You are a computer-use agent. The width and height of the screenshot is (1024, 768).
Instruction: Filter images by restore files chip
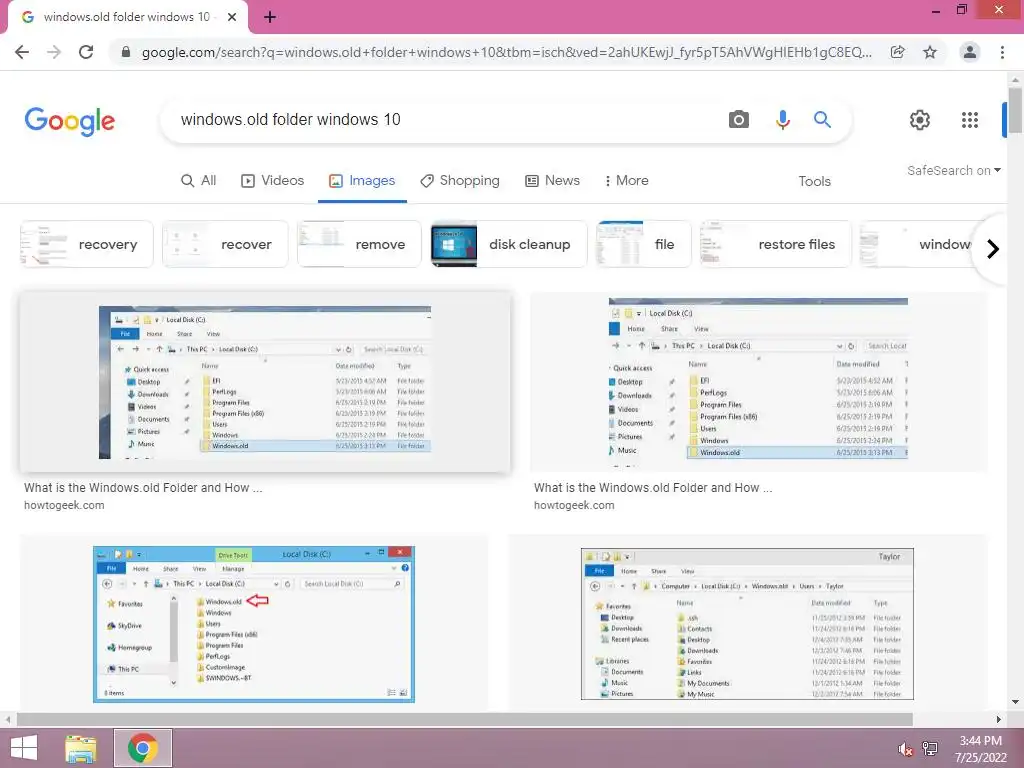(775, 244)
